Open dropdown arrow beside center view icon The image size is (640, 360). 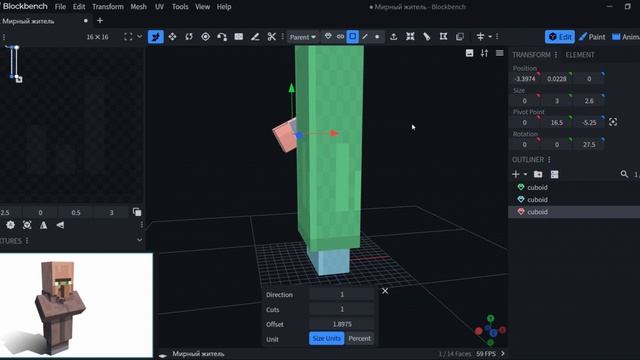[490, 37]
